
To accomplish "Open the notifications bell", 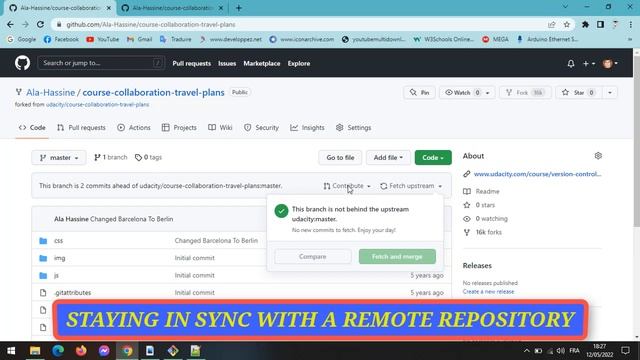I will [571, 64].
